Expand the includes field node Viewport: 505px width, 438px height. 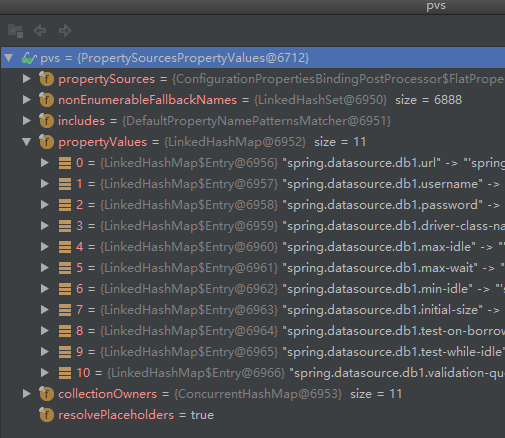click(x=27, y=121)
